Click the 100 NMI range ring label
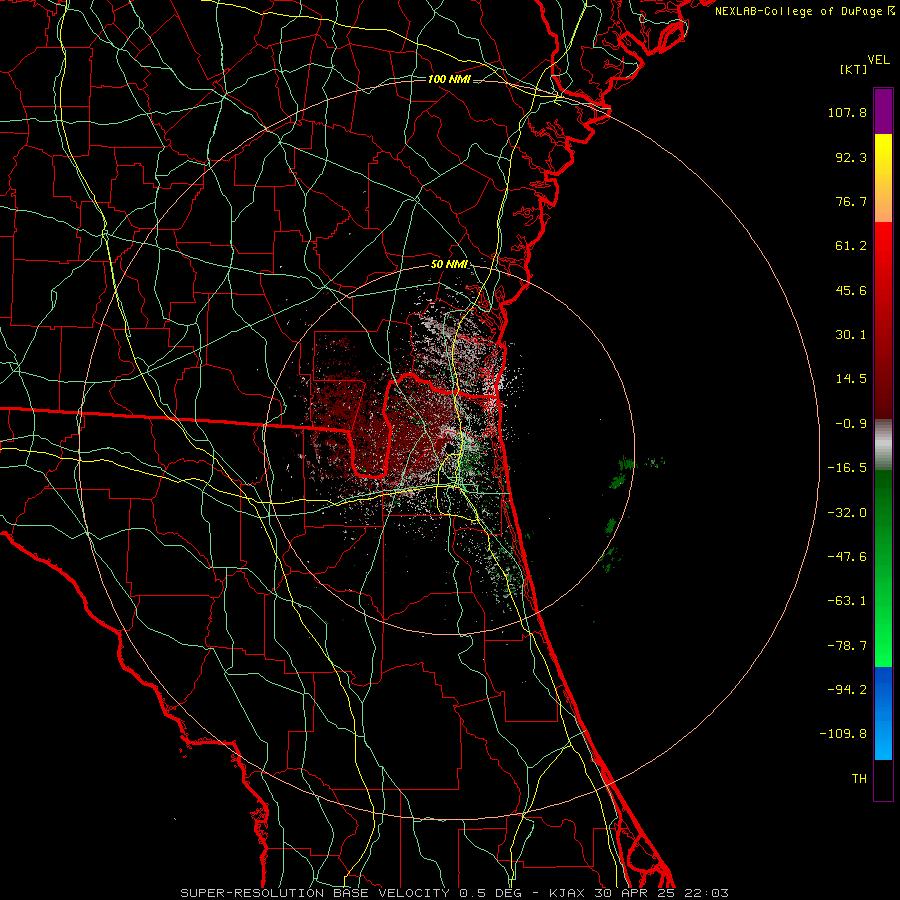 (x=449, y=79)
